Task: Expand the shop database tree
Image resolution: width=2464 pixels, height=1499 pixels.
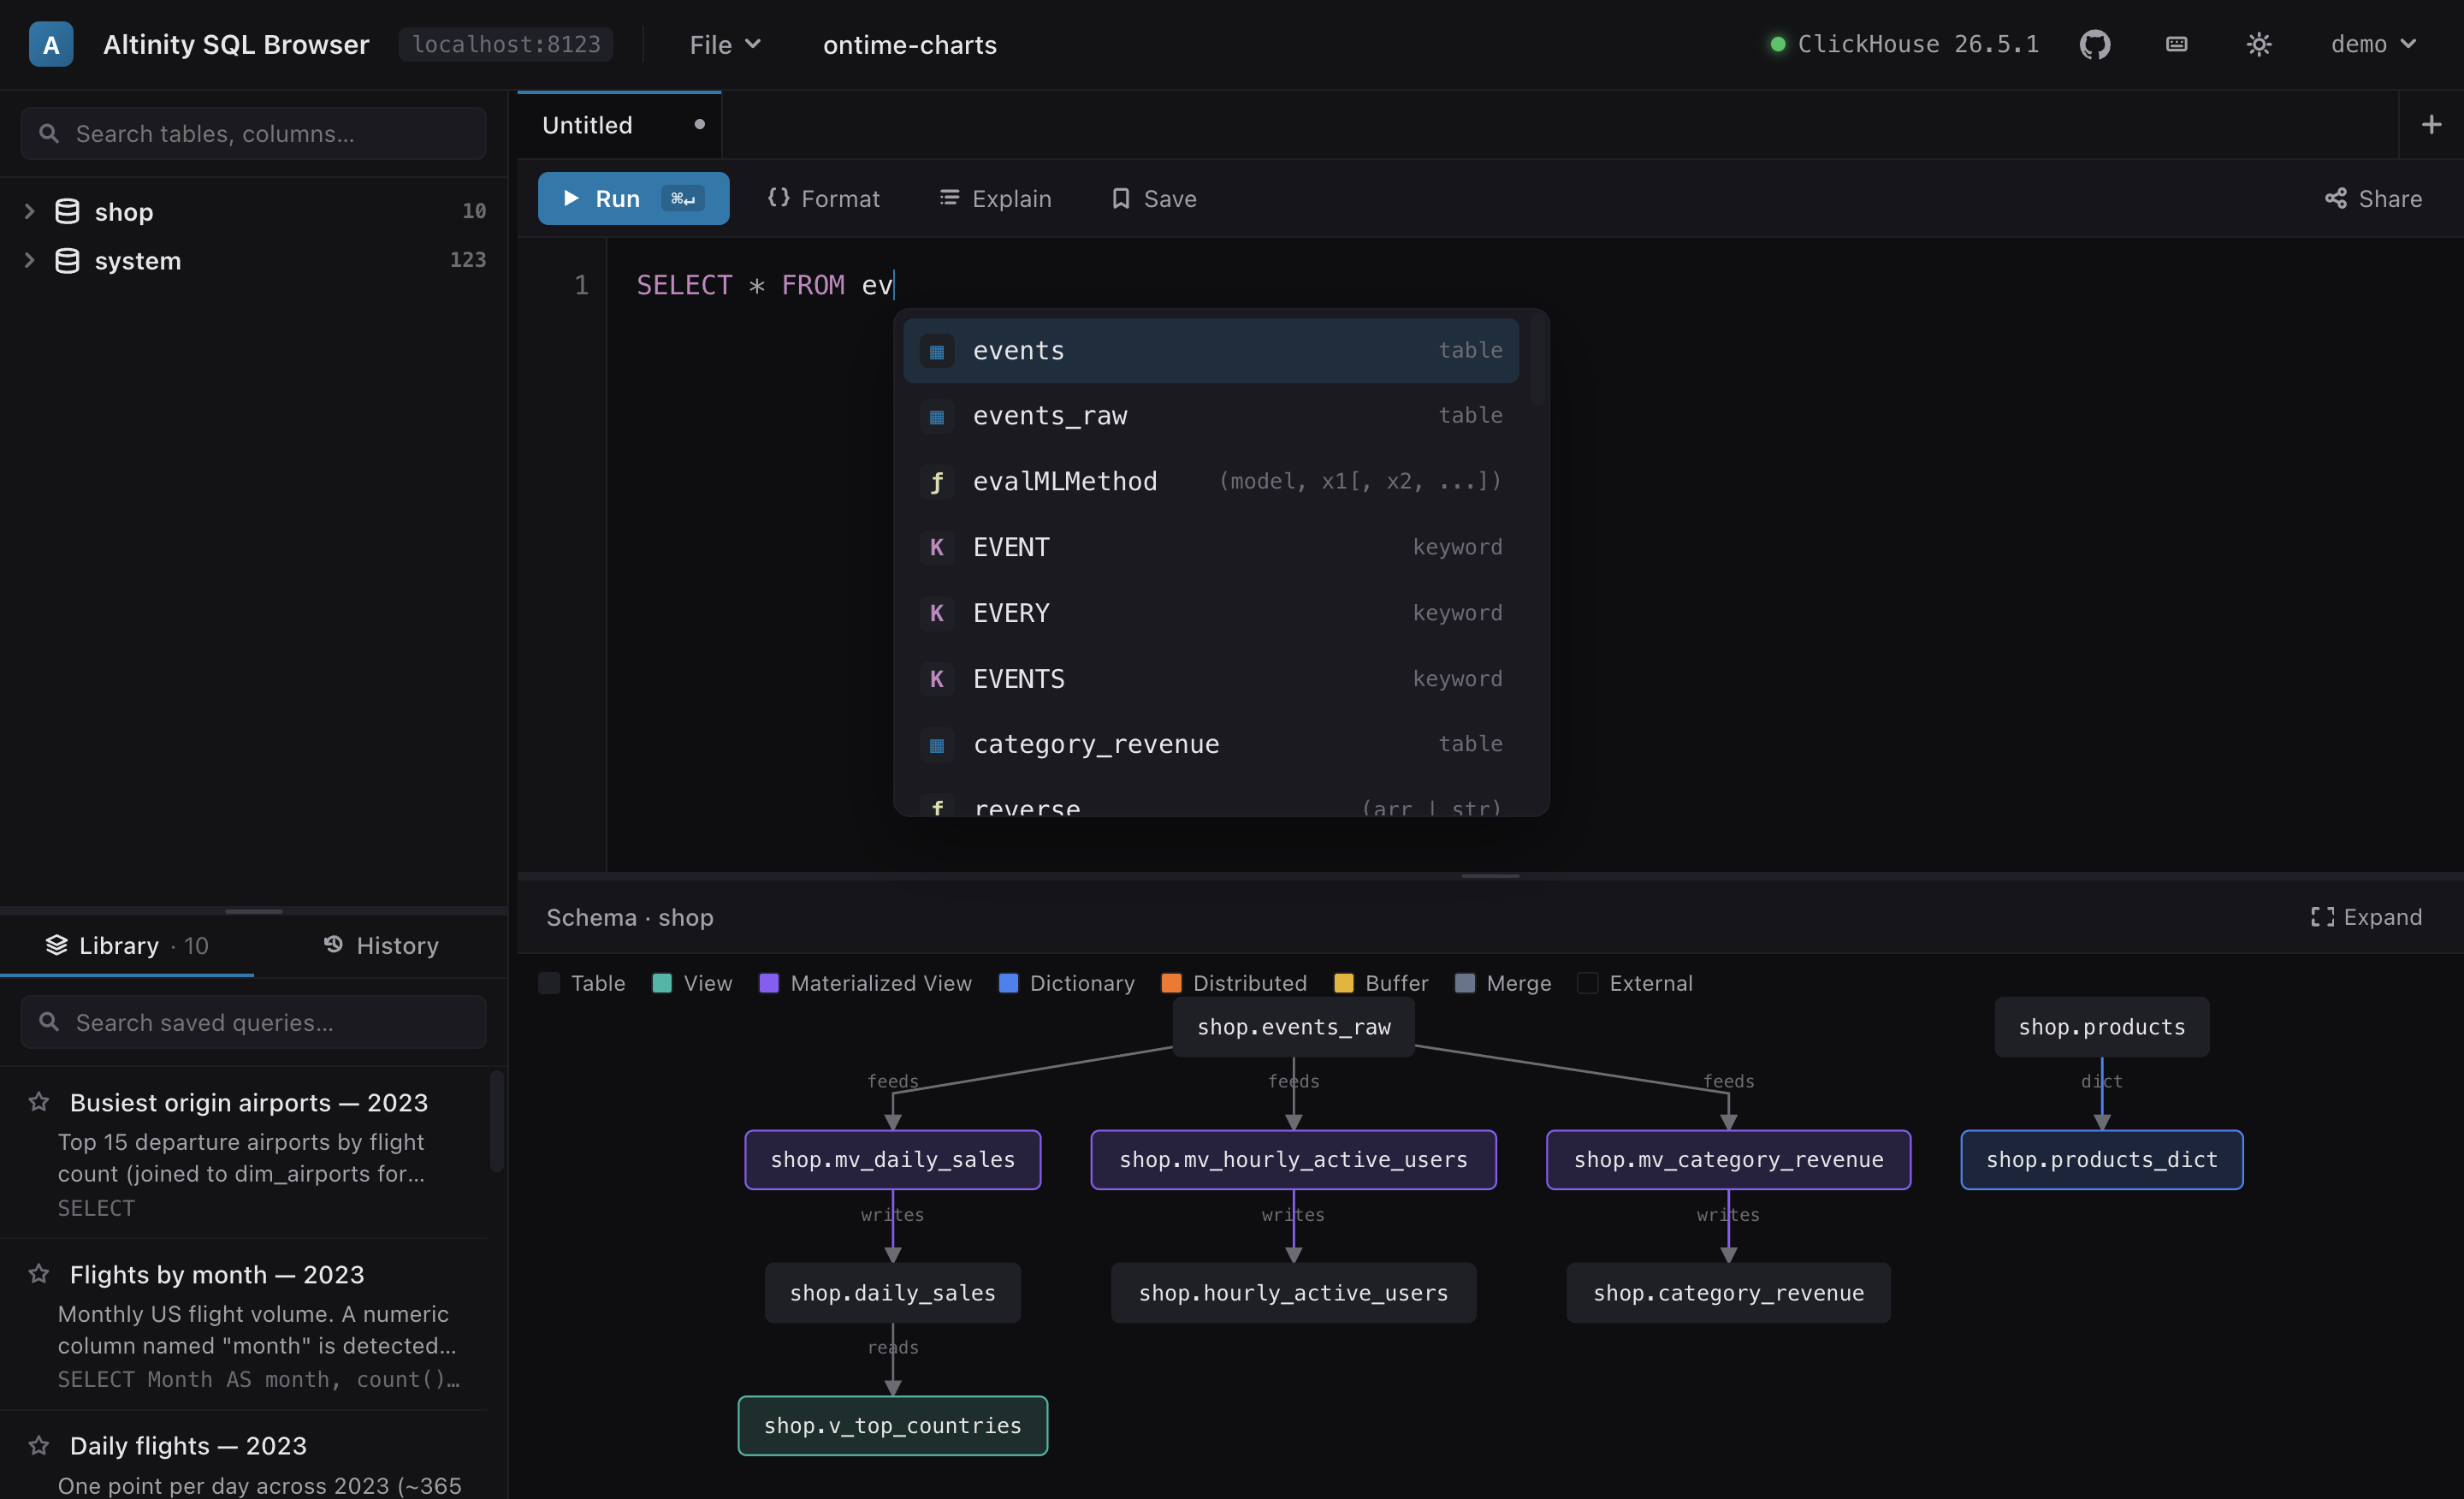Action: click(x=29, y=211)
